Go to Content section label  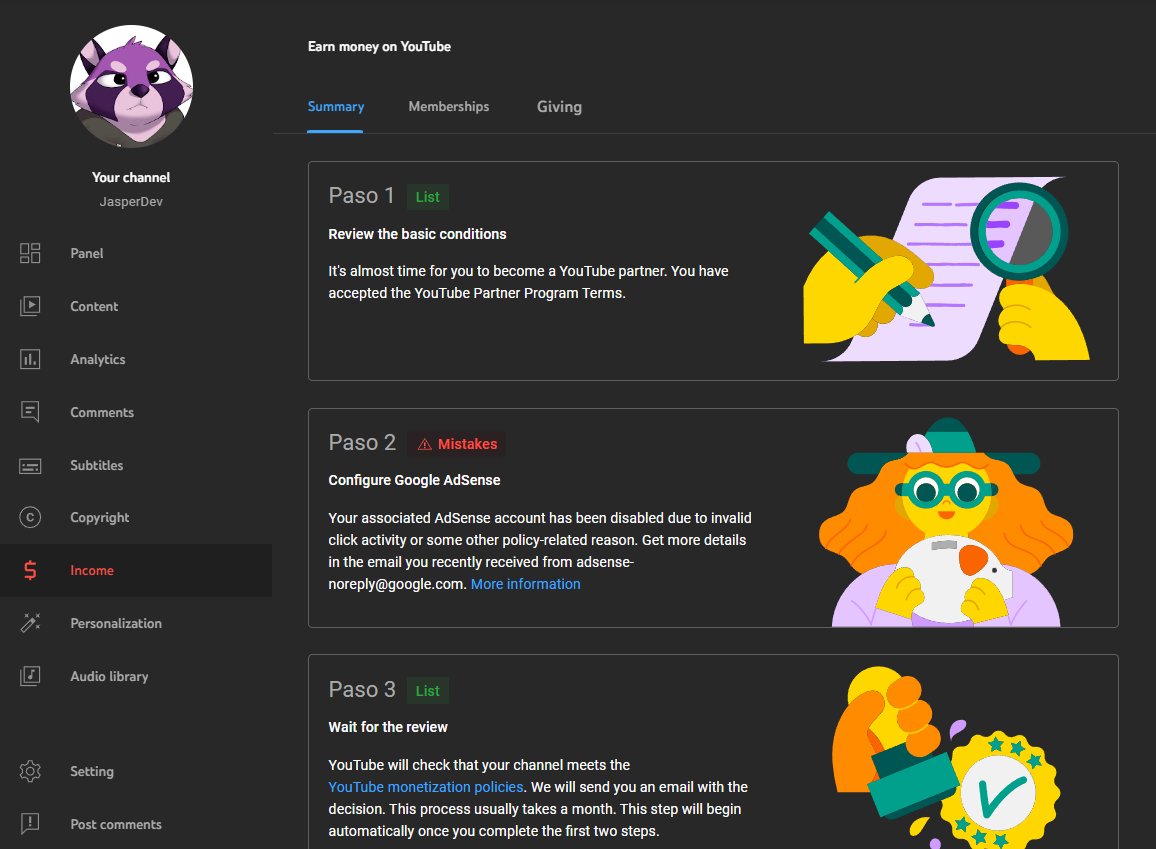click(94, 307)
